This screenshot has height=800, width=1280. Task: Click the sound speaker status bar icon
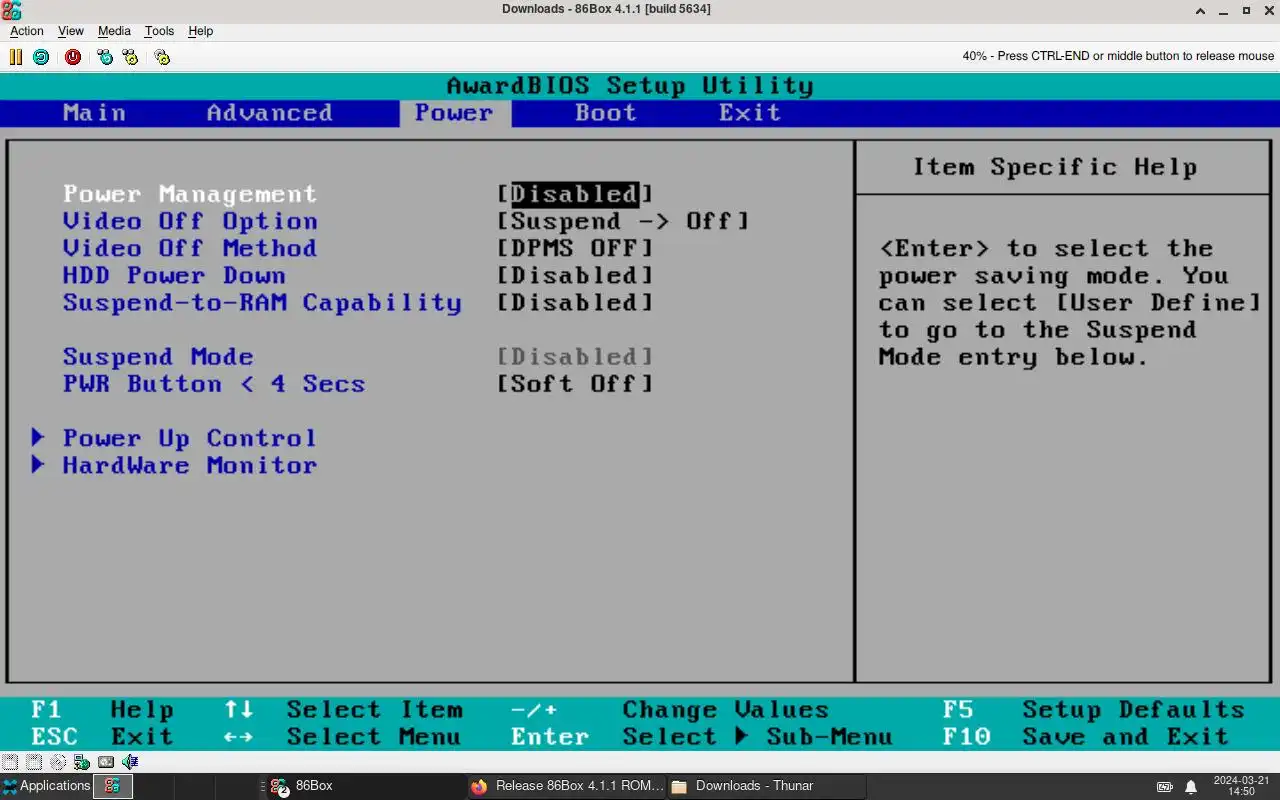(x=130, y=762)
